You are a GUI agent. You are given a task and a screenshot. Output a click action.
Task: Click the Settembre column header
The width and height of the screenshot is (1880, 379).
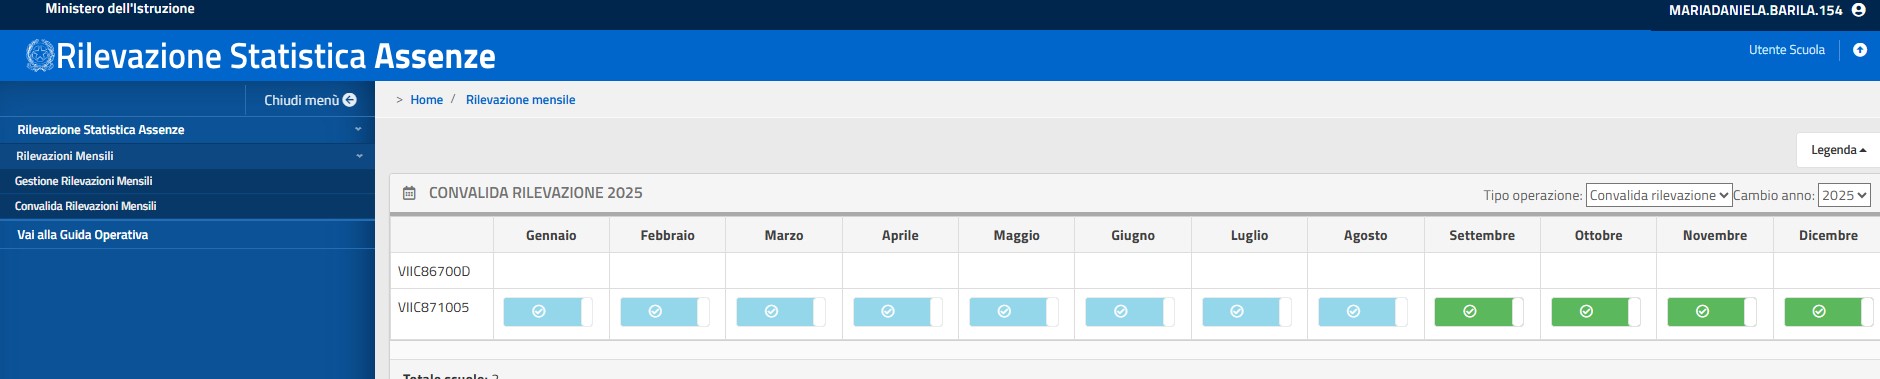tap(1482, 235)
